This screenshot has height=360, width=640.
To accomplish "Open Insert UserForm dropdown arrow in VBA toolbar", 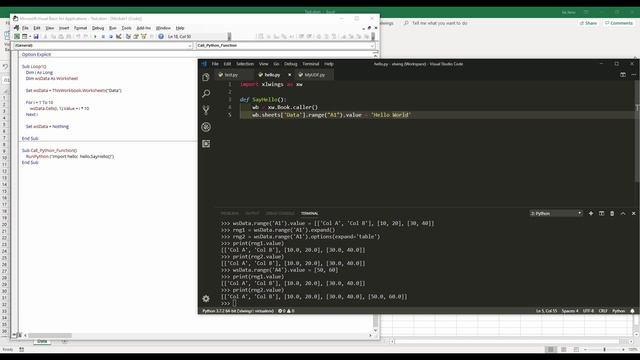I will pos(30,37).
